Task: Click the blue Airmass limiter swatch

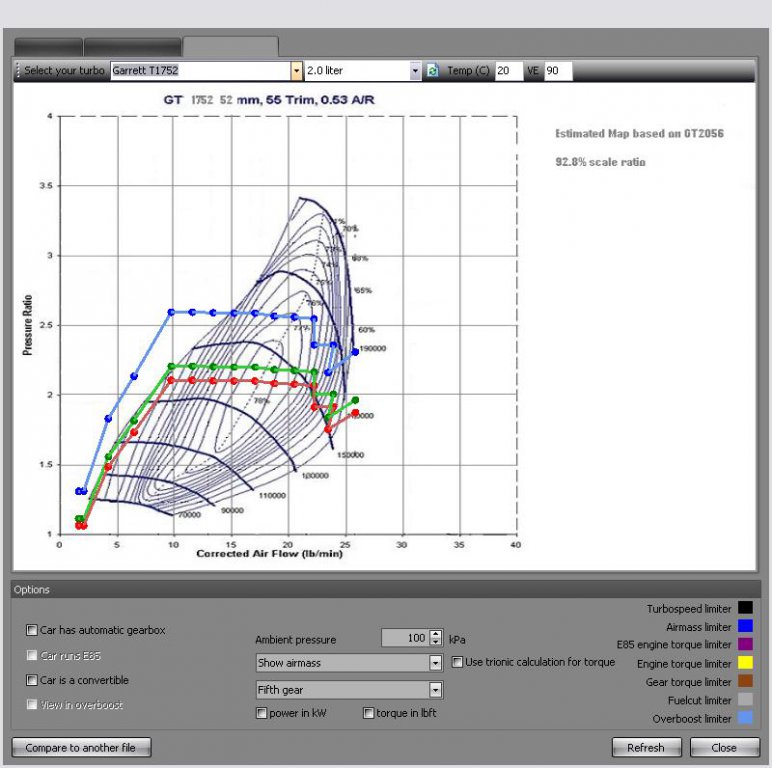Action: (x=745, y=626)
